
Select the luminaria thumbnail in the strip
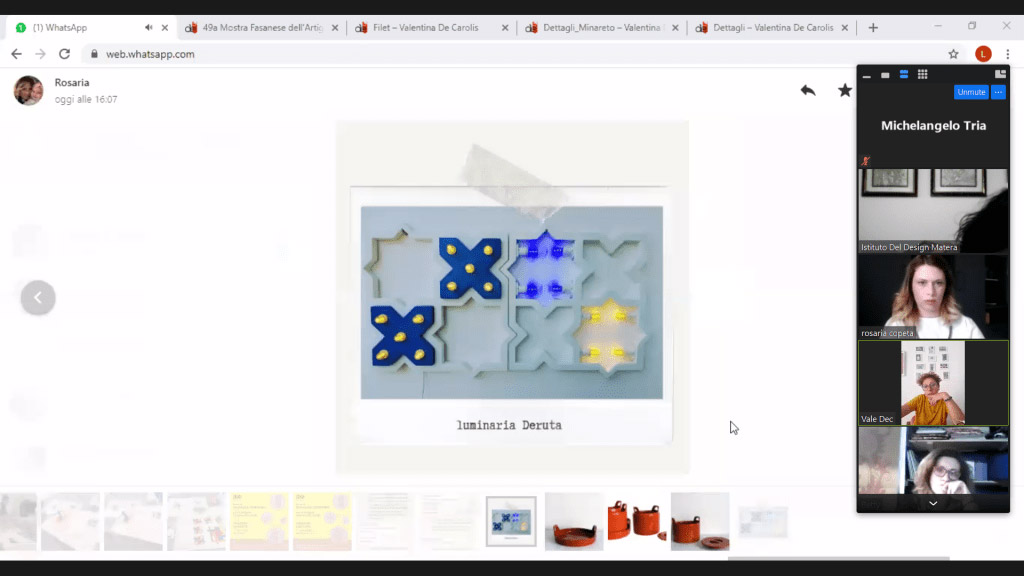coord(511,521)
